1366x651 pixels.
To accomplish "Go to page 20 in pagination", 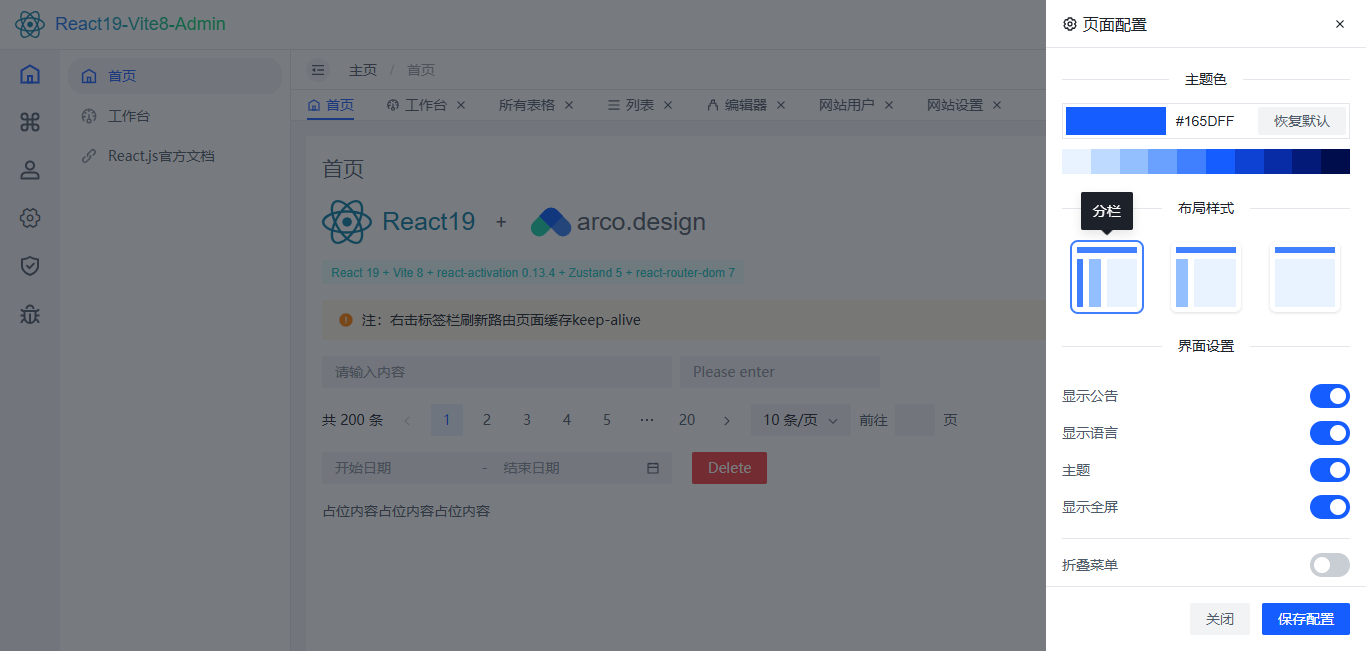I will pyautogui.click(x=687, y=420).
